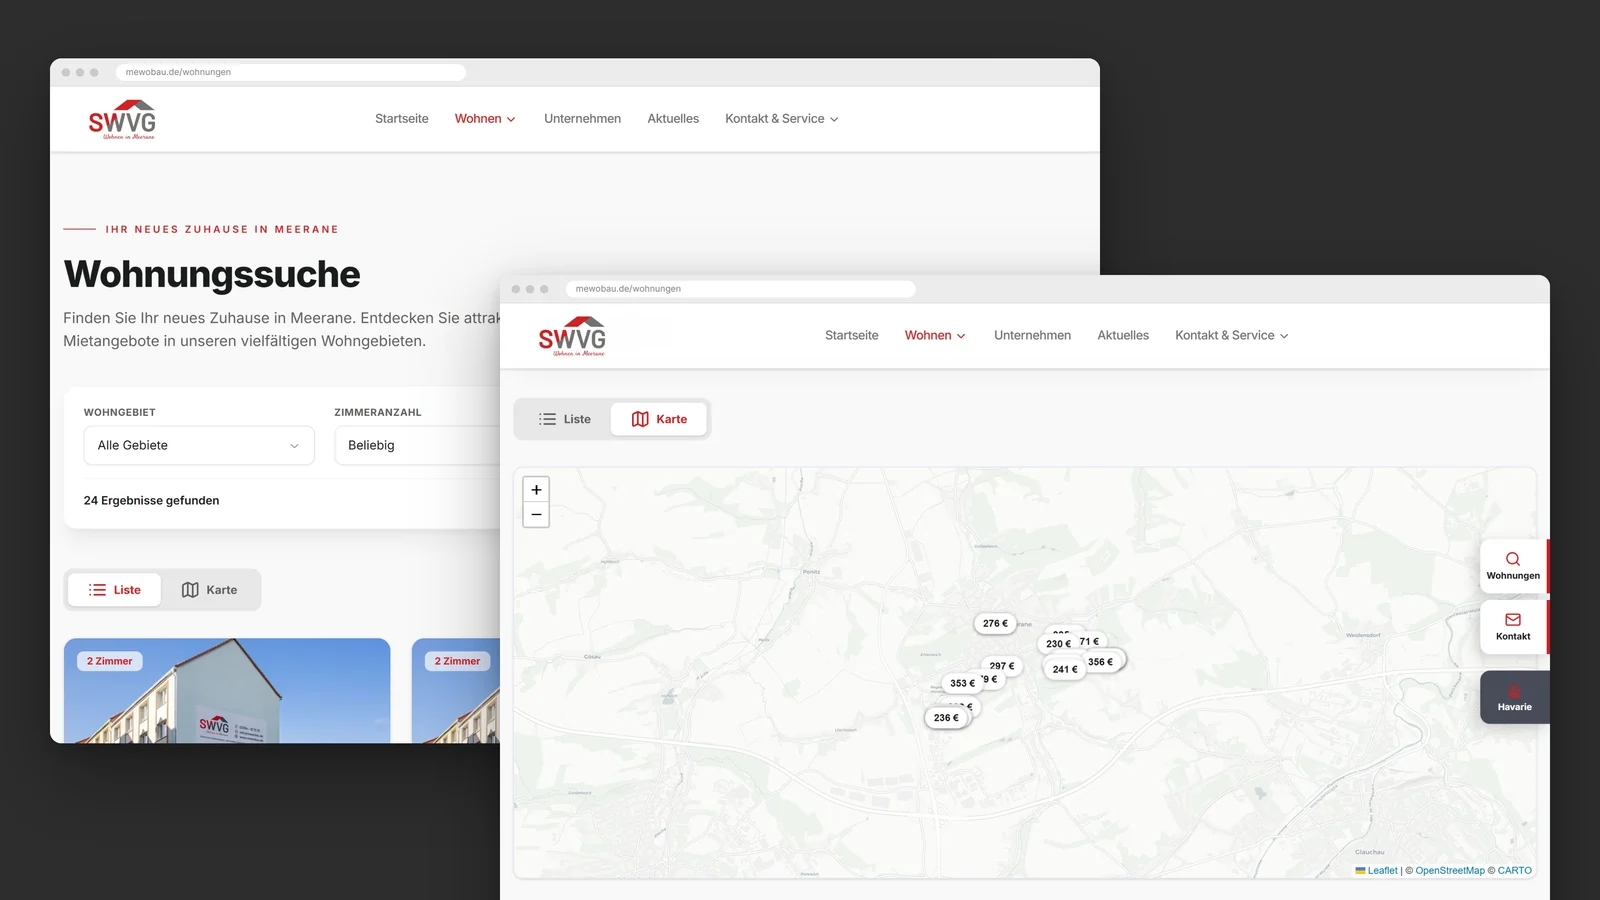Switch to Karte view in the back window
The image size is (1600, 900).
tap(209, 590)
